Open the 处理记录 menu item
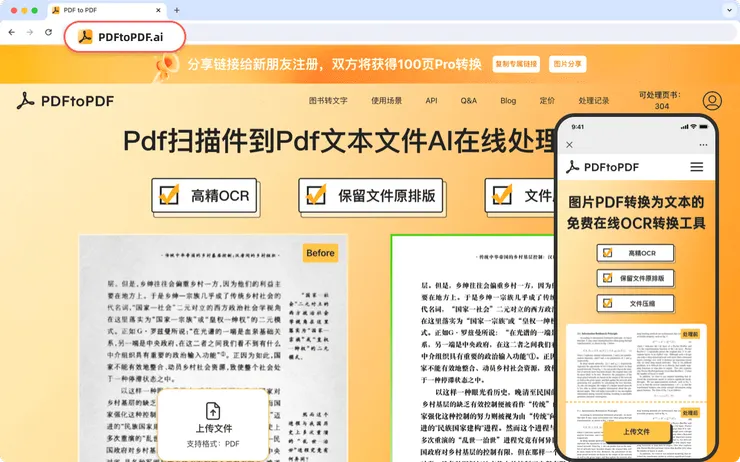This screenshot has width=740, height=462. click(593, 101)
